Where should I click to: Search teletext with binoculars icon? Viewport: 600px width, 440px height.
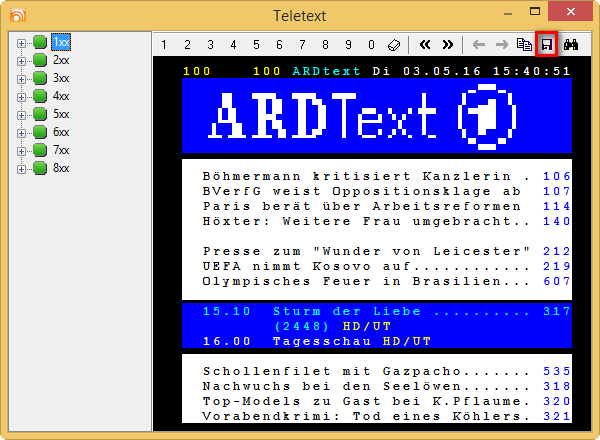point(571,45)
